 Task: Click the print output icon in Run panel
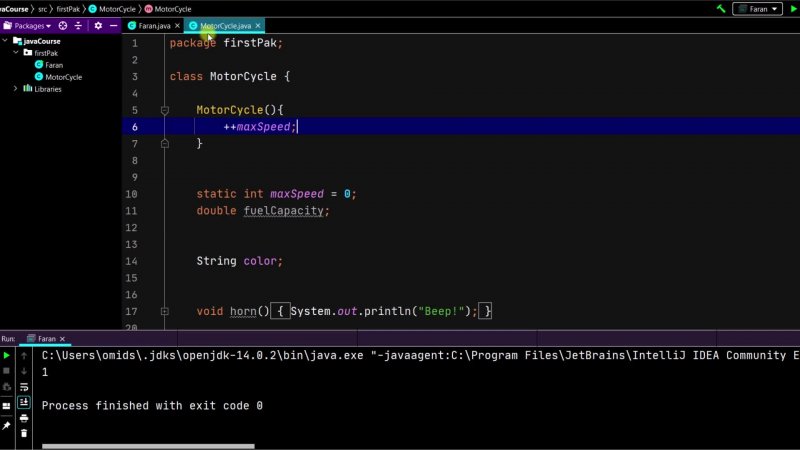[x=24, y=418]
